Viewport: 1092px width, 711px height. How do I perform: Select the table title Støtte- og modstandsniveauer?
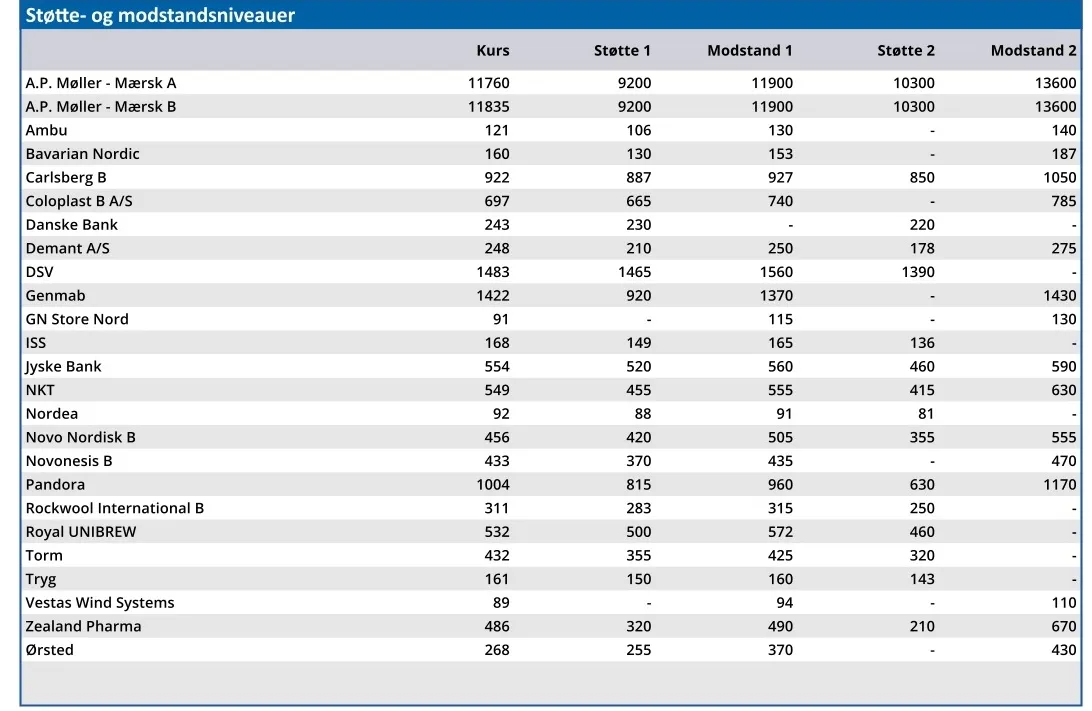click(x=160, y=16)
